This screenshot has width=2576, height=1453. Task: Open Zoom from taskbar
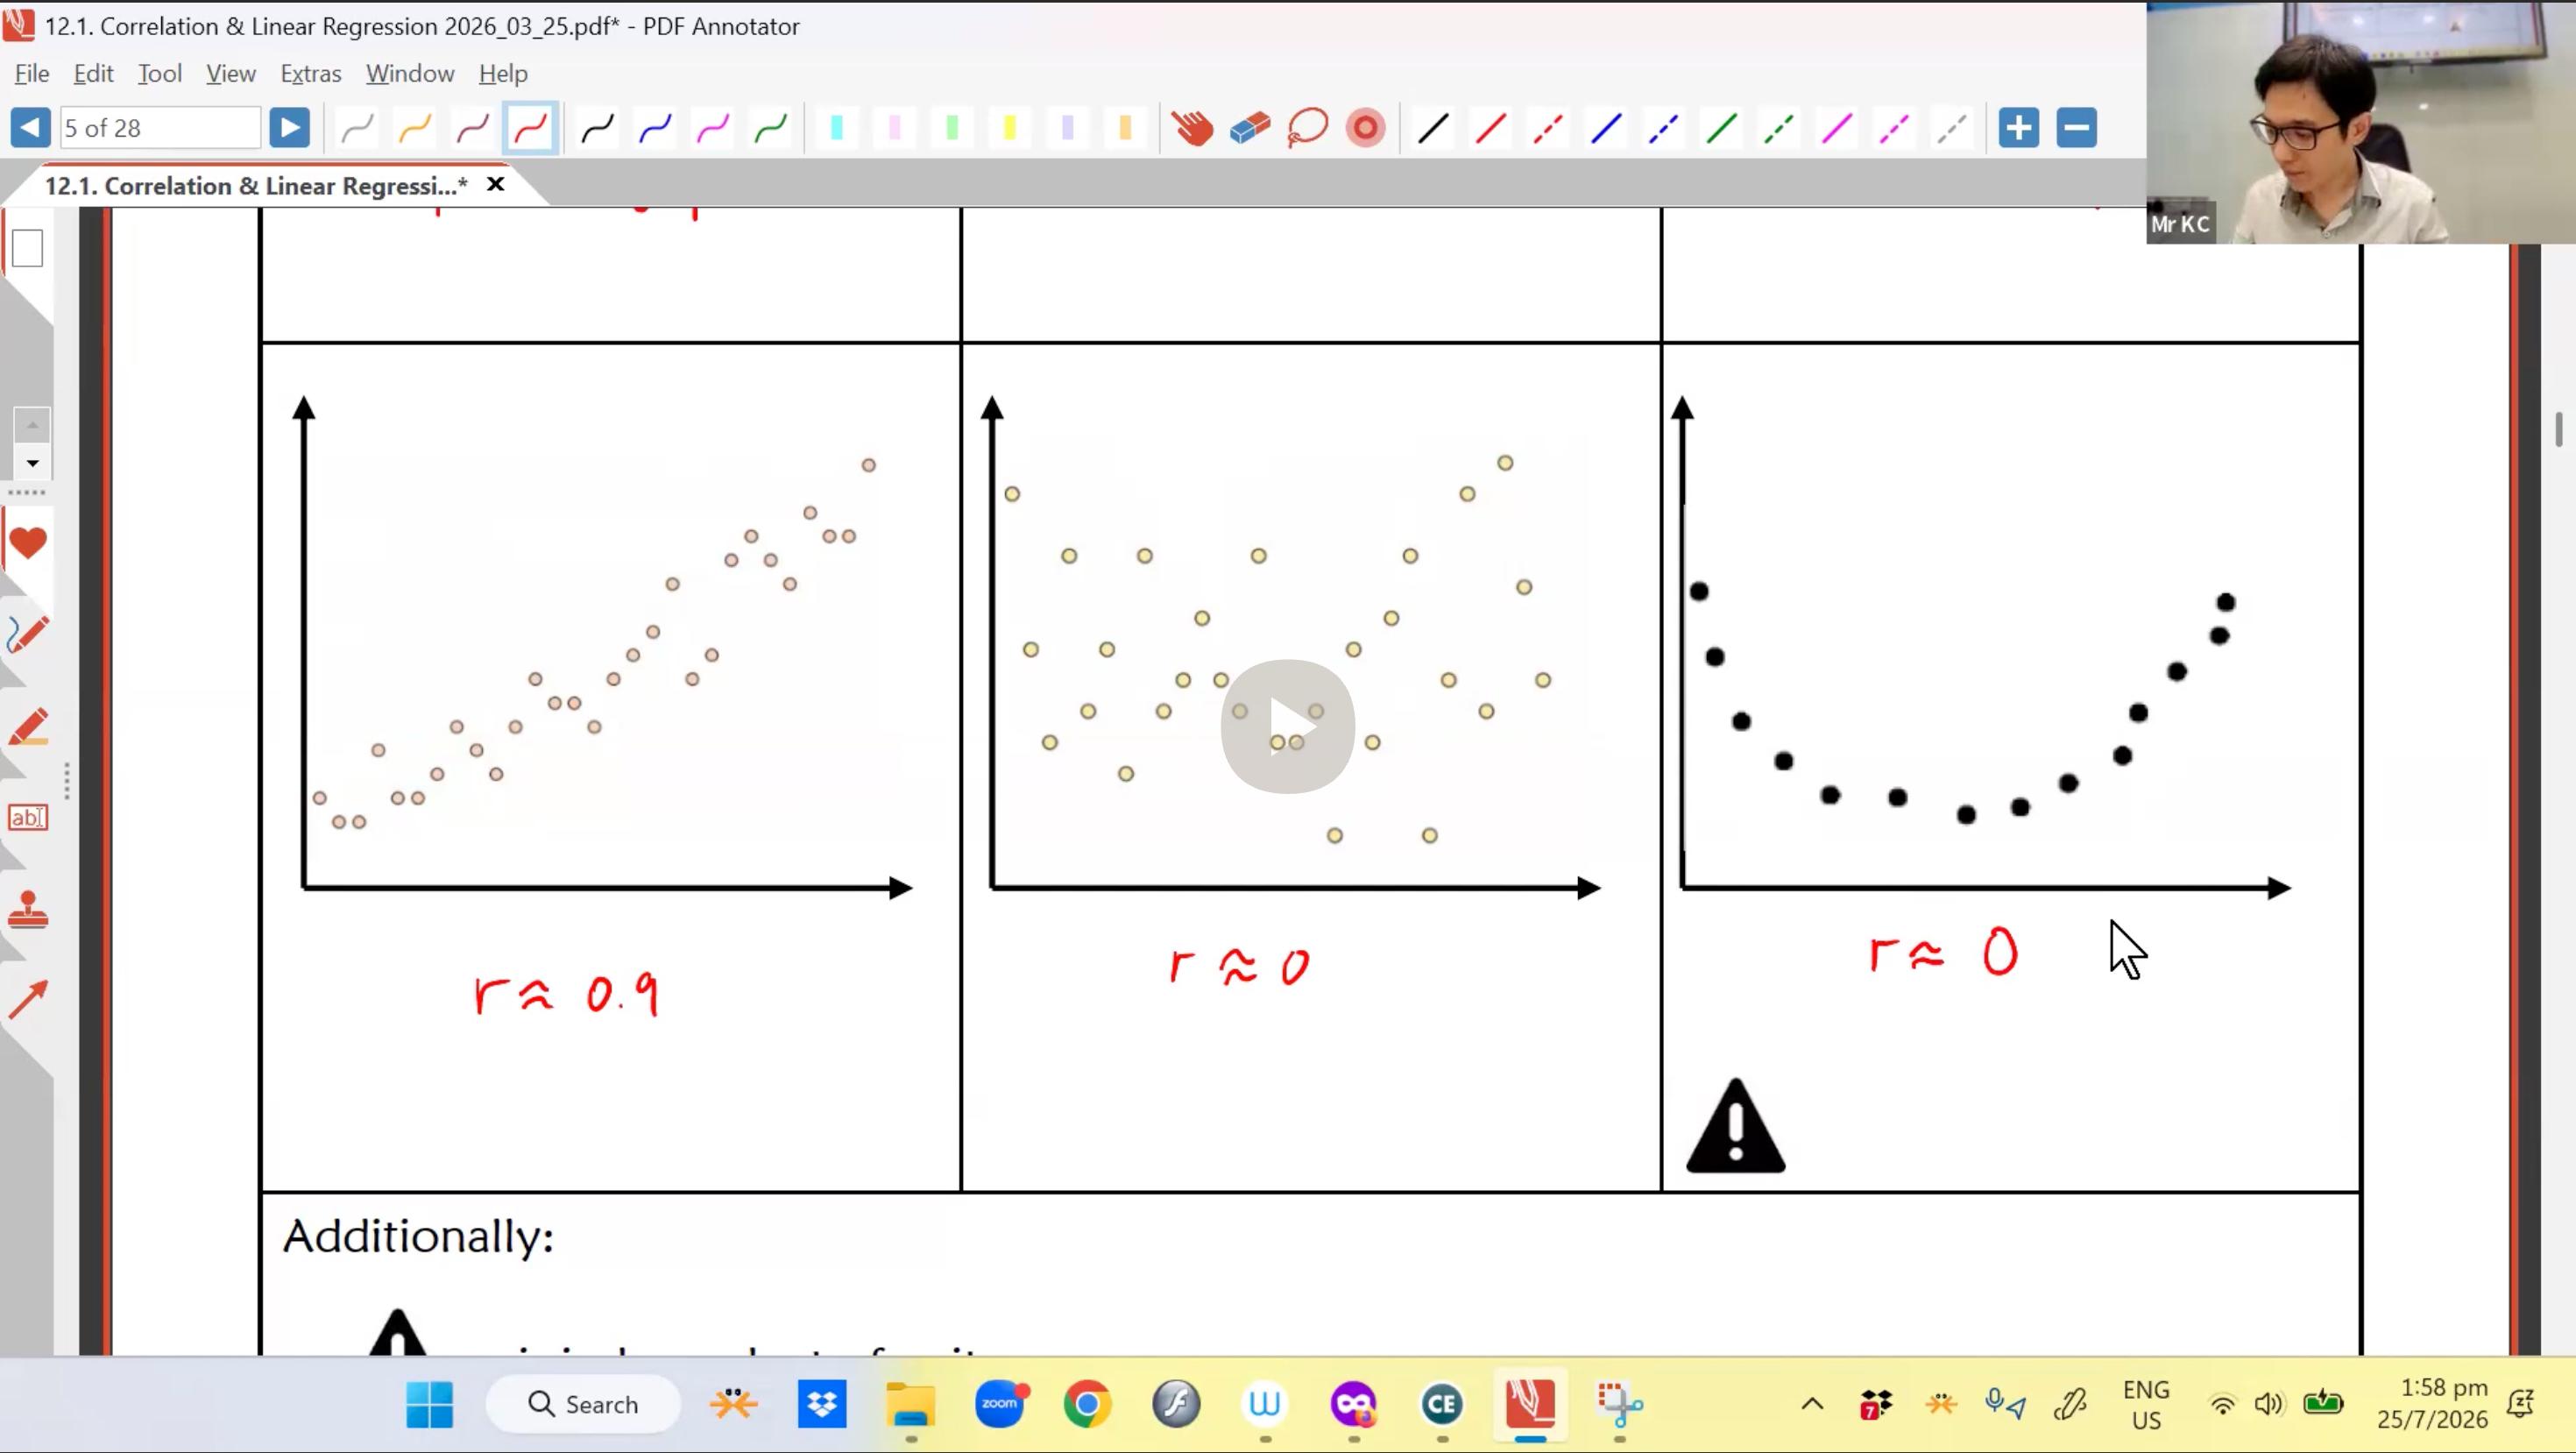[1000, 1404]
